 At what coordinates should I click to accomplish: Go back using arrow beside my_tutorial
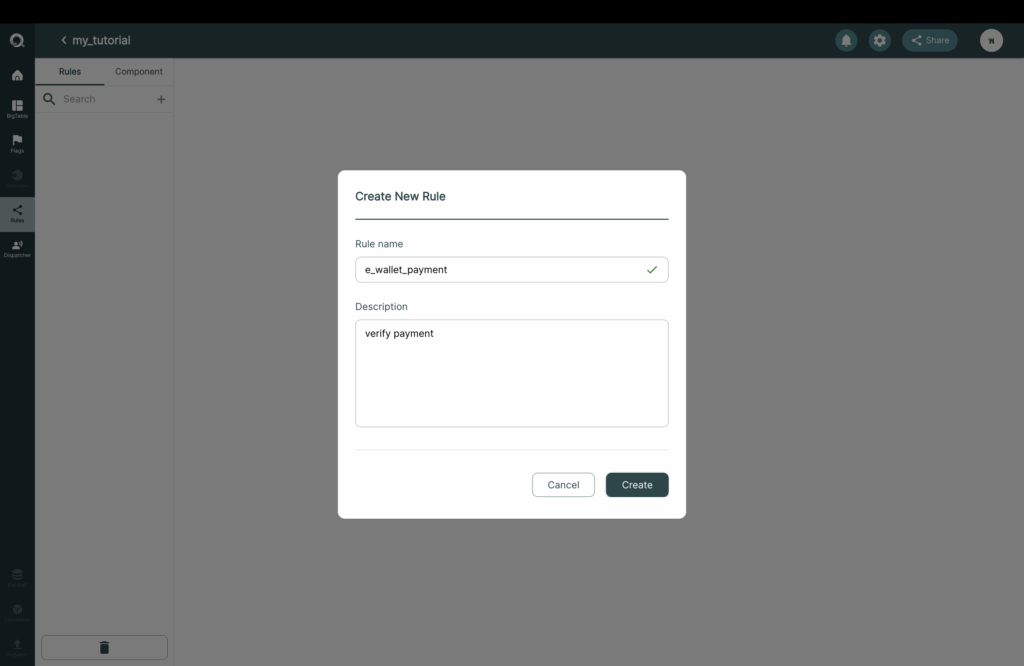[x=63, y=40]
